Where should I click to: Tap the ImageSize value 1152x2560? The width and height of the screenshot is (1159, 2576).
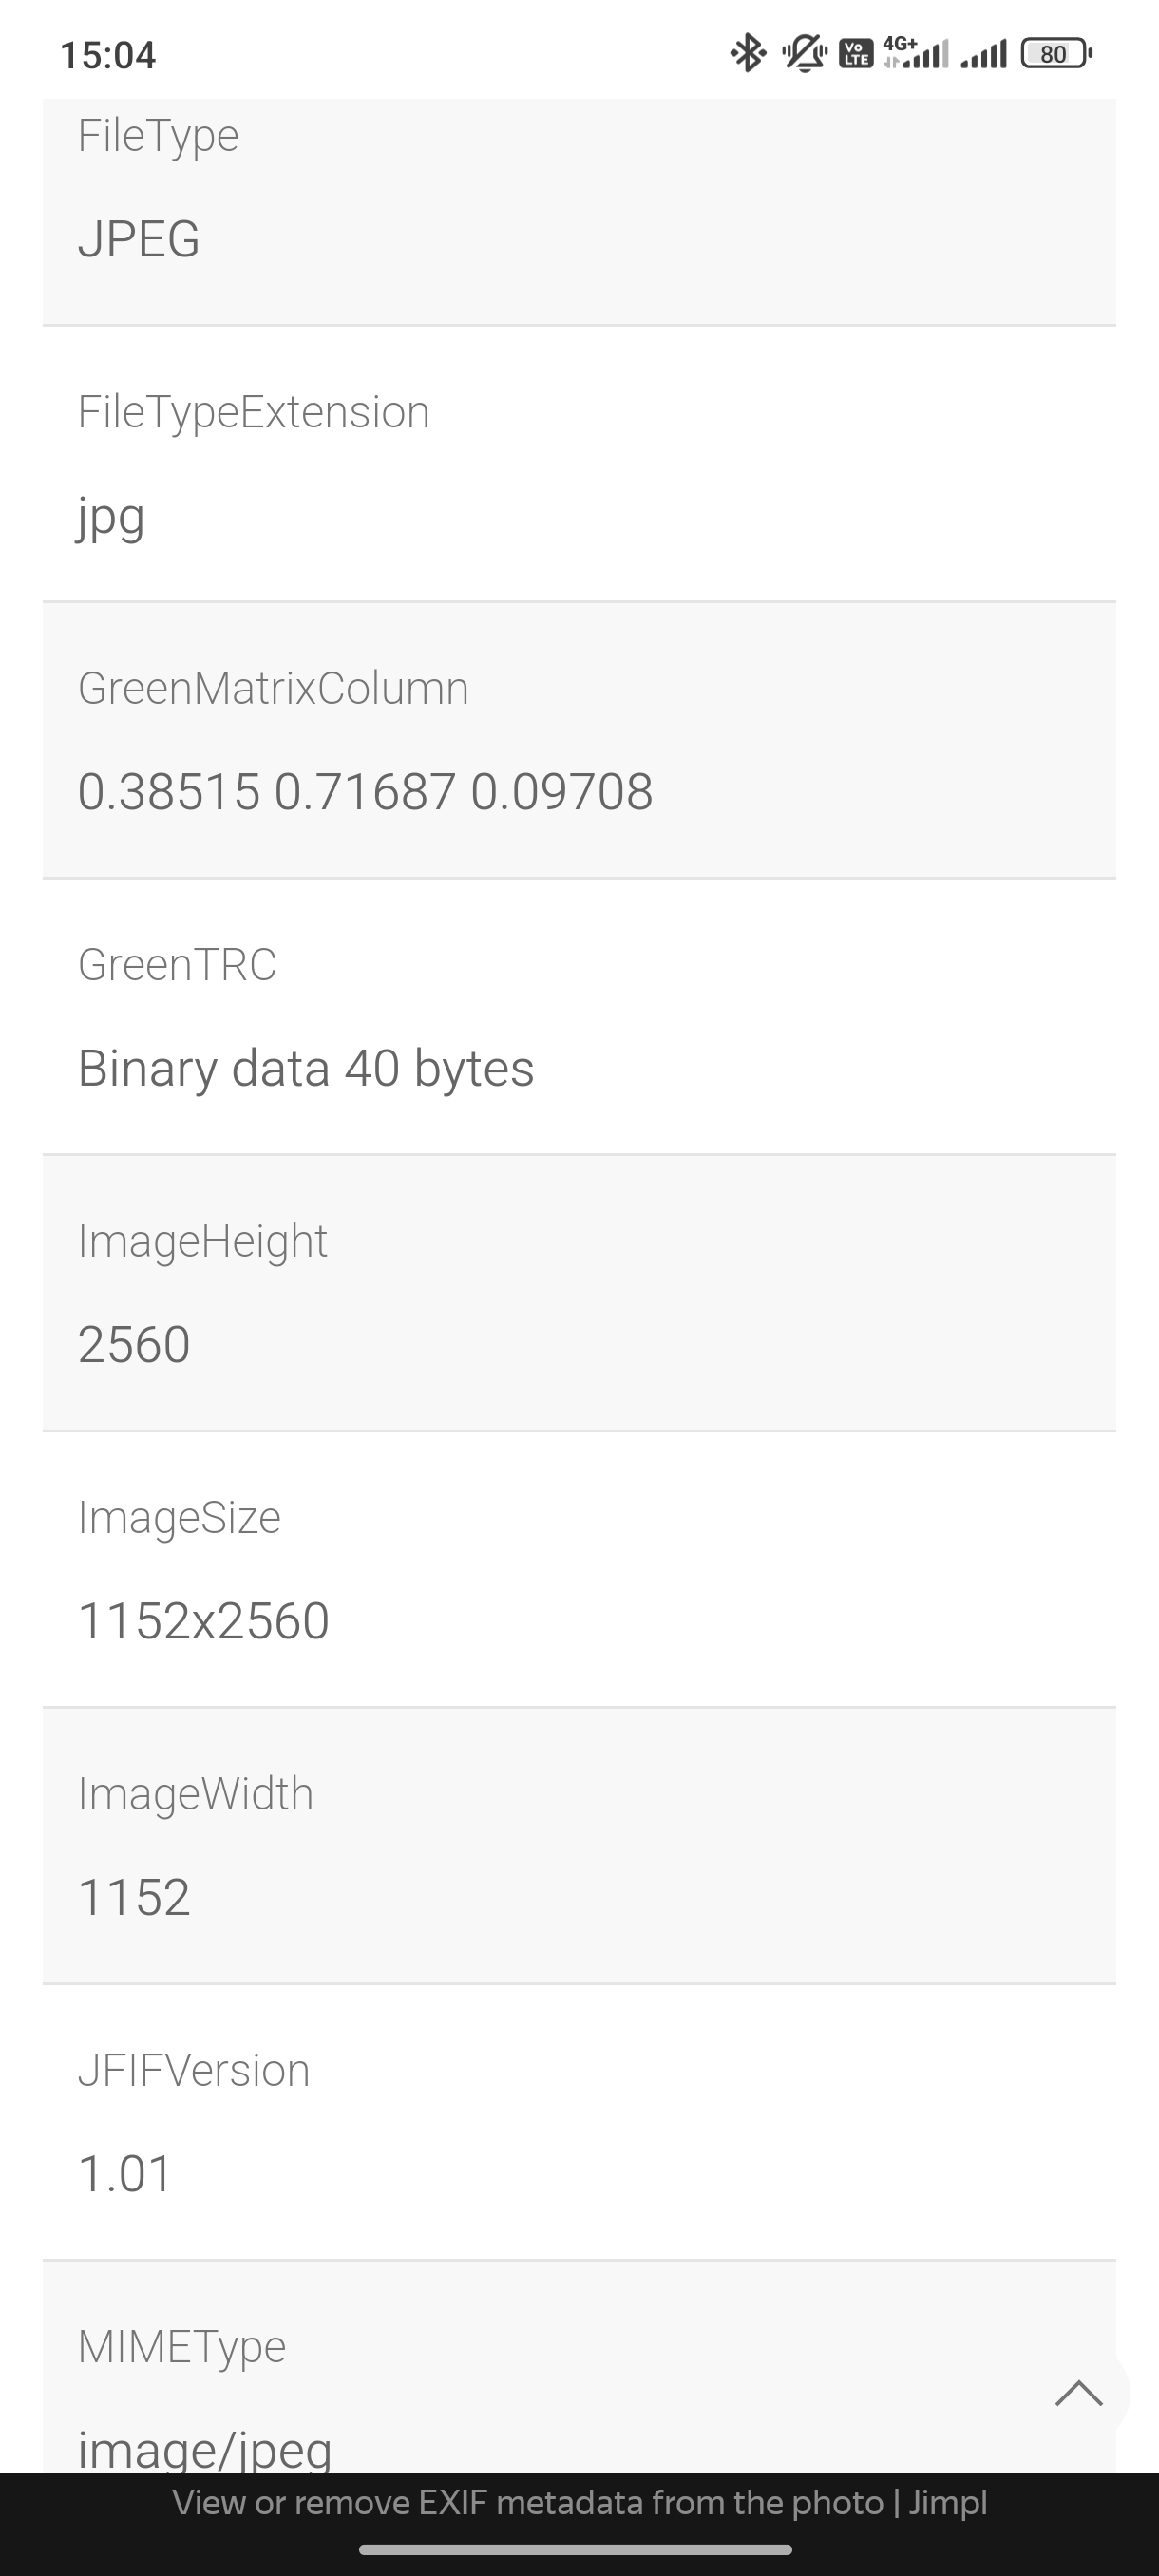[x=204, y=1621]
